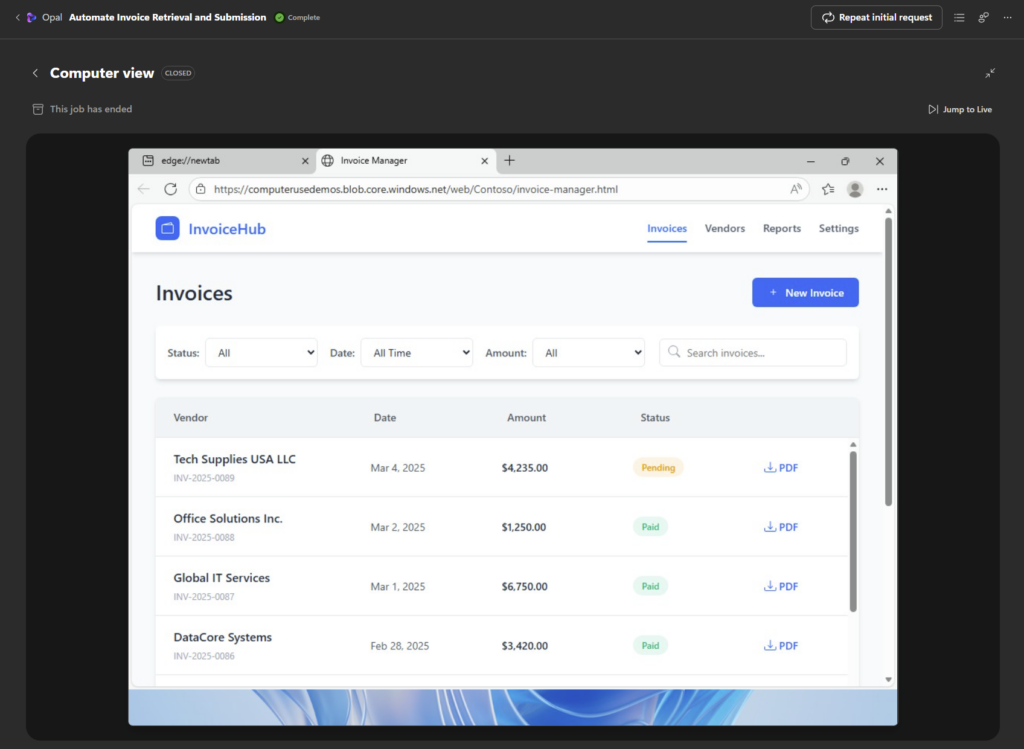Open the Reports navigation tab
Screen dimensions: 1024x749
(781, 229)
